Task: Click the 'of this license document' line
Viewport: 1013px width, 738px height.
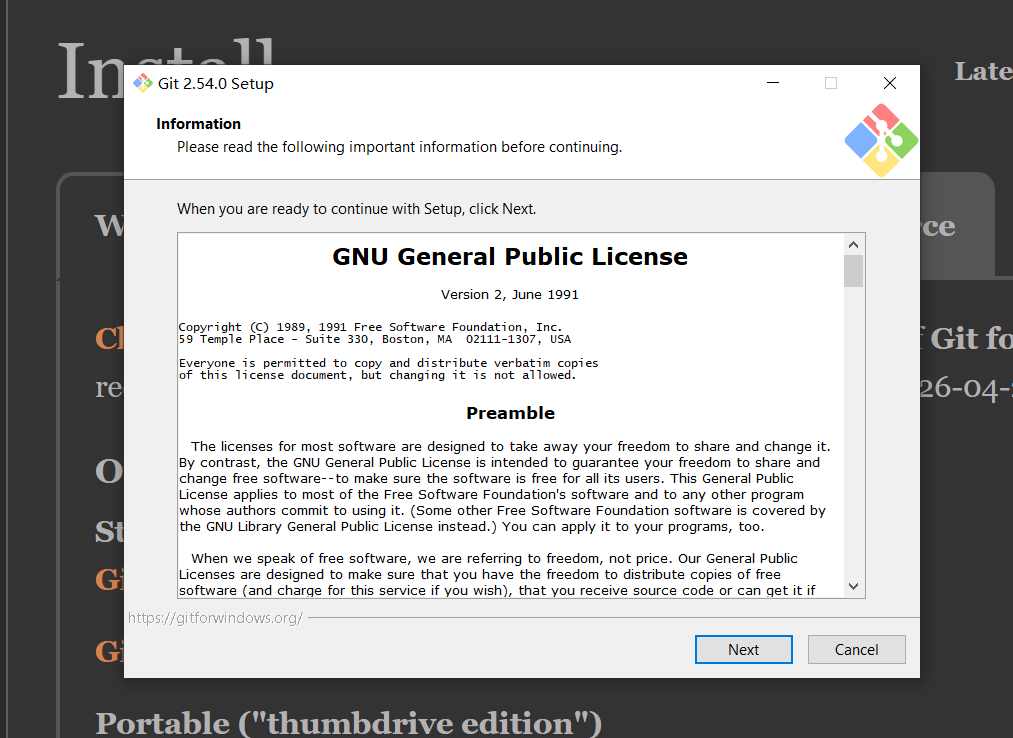Action: tap(377, 375)
